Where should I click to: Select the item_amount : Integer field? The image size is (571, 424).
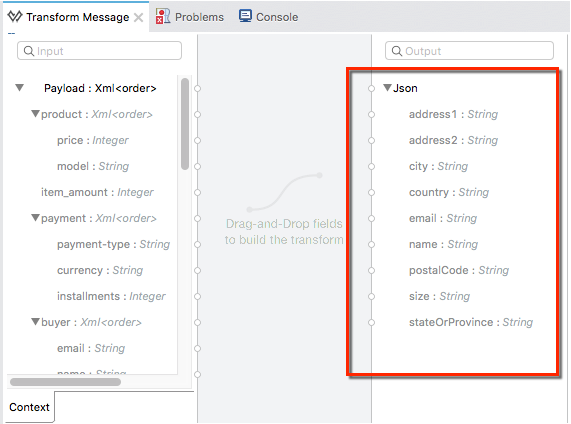tap(97, 192)
